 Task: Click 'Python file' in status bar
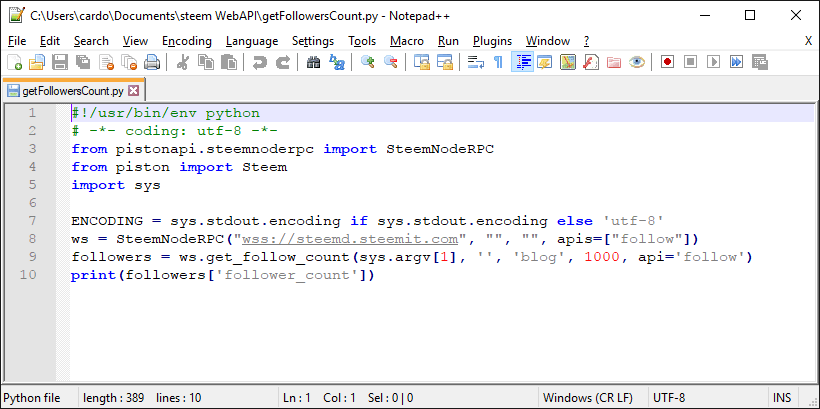pos(32,397)
